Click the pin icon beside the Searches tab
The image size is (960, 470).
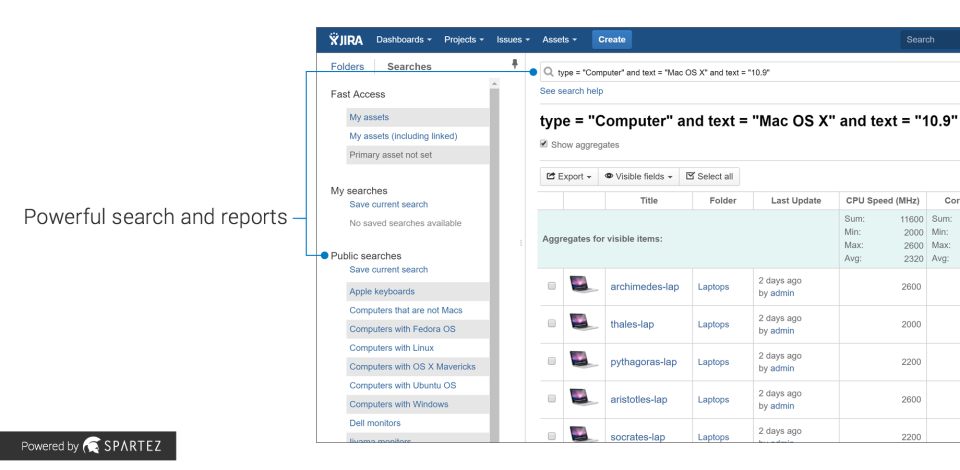click(x=514, y=65)
